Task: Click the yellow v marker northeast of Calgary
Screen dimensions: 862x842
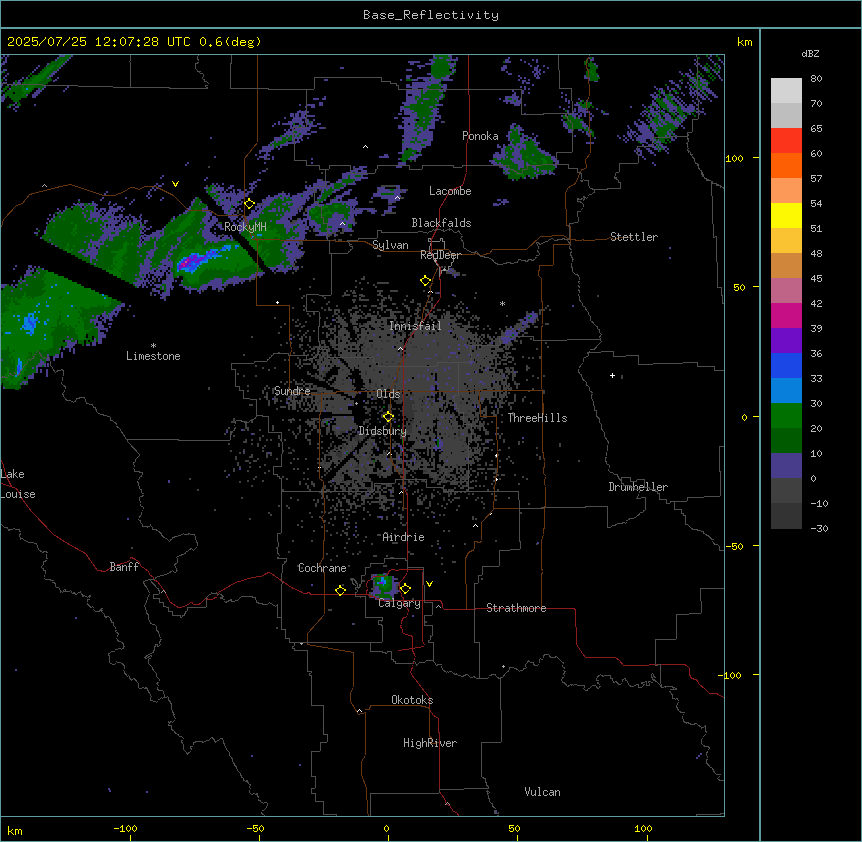Action: coord(429,584)
